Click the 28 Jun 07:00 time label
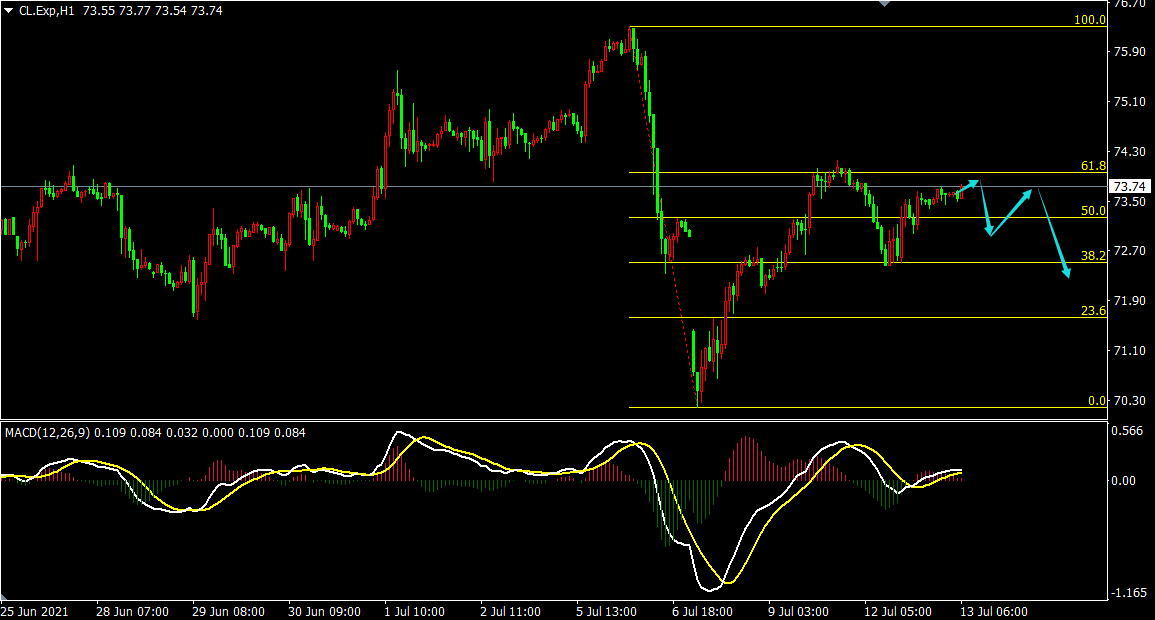Screen dimensions: 1155x620 133,612
